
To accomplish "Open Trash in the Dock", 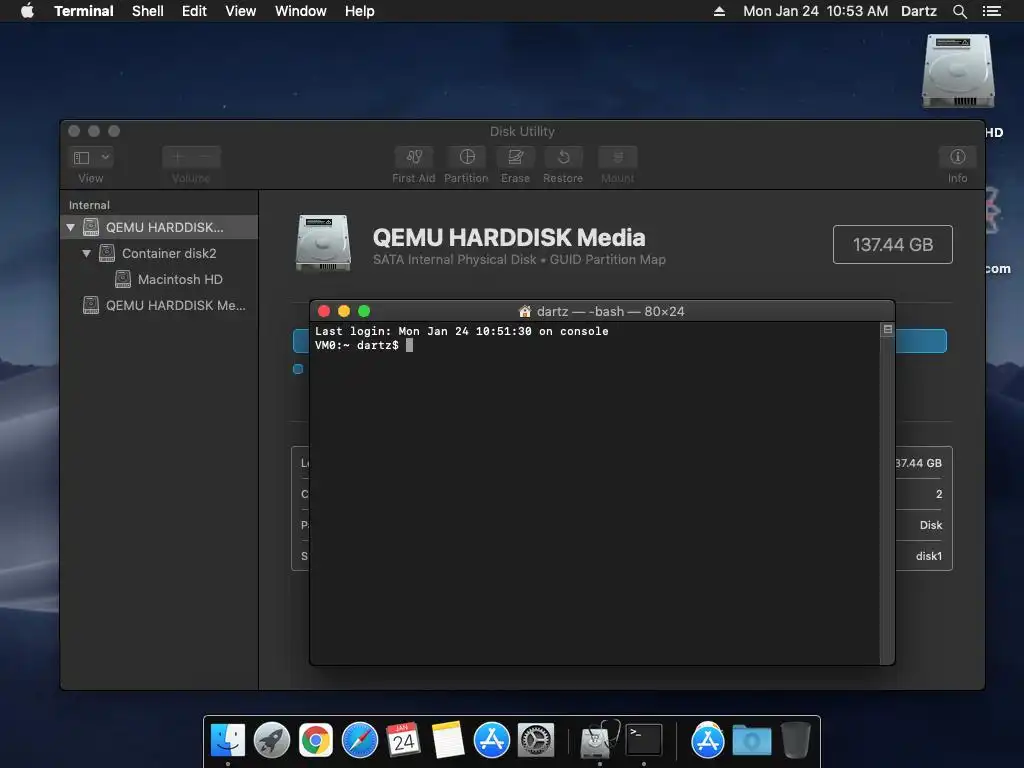I will click(796, 741).
